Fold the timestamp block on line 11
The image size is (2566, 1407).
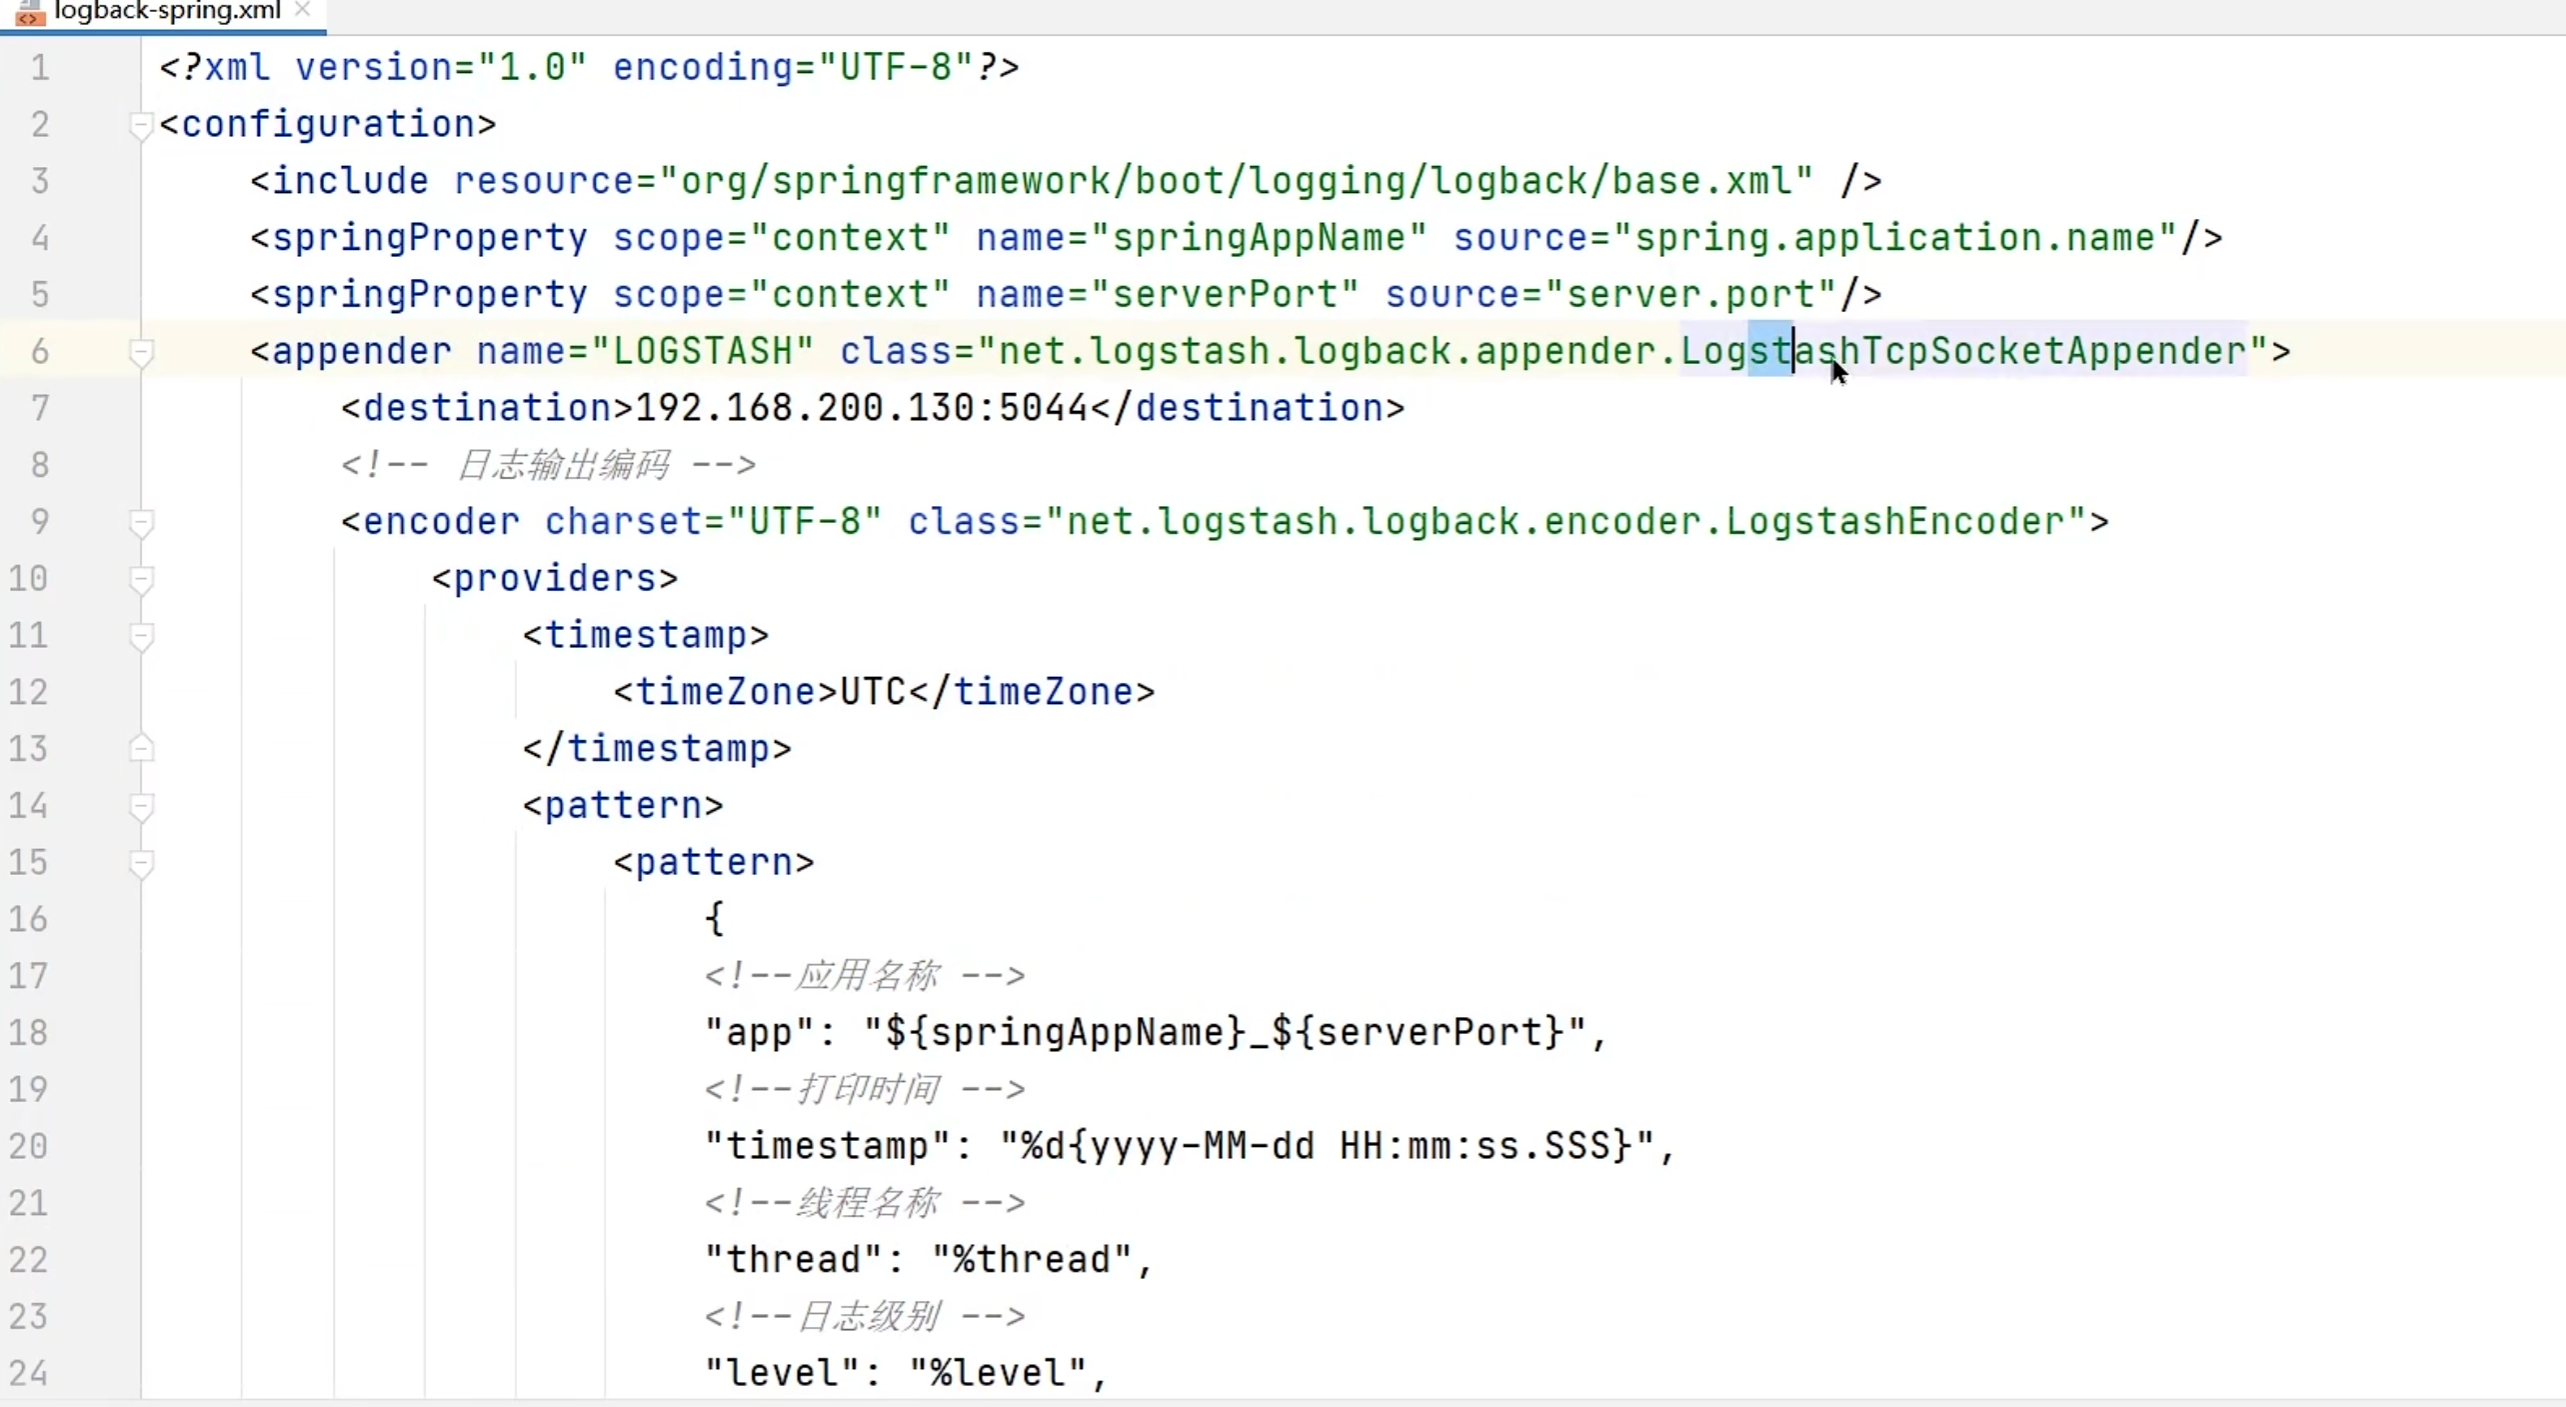click(x=141, y=636)
